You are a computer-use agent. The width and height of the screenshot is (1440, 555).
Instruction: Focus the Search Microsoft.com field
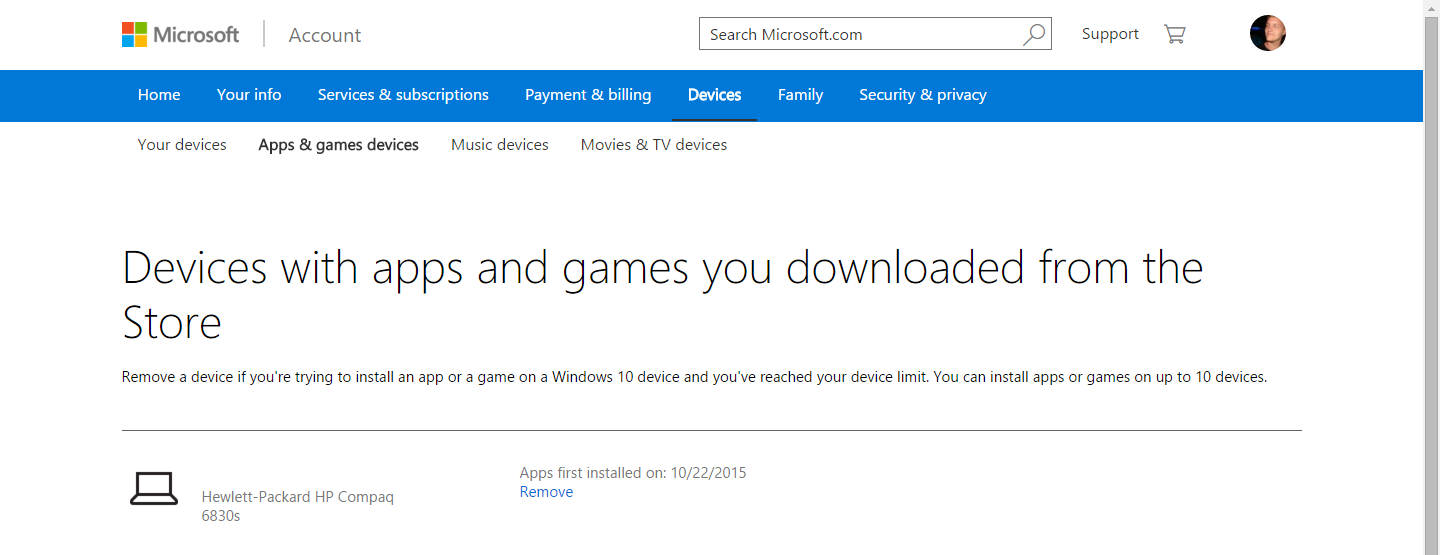(875, 34)
